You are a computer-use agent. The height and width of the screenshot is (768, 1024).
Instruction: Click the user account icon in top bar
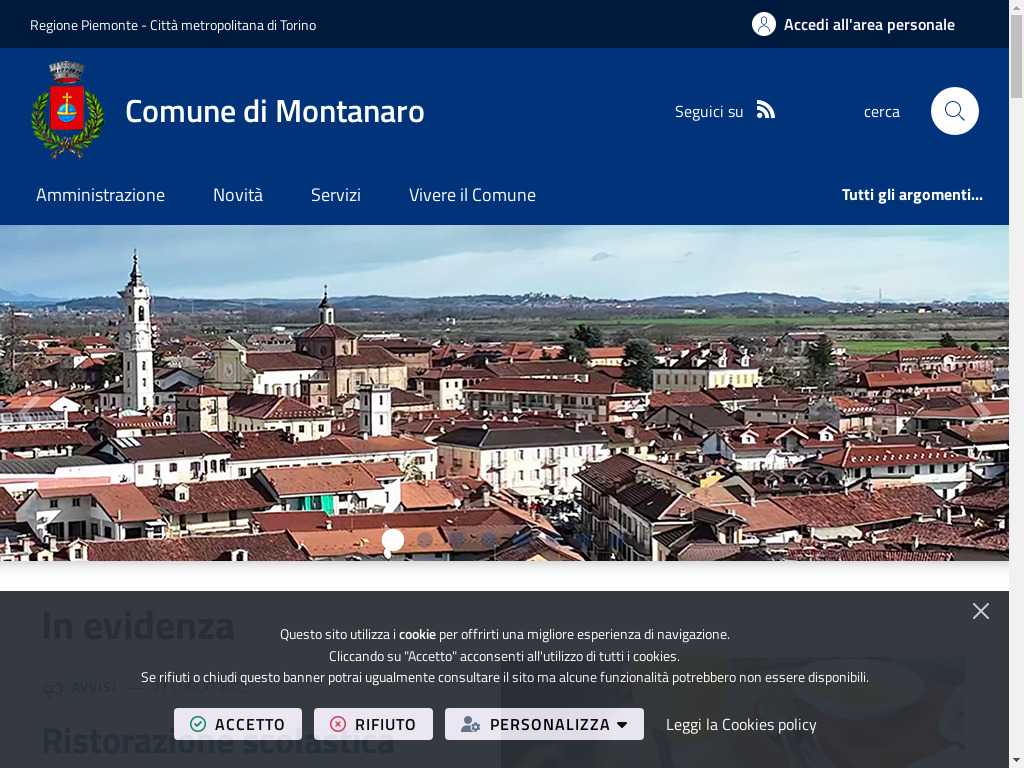tap(763, 24)
